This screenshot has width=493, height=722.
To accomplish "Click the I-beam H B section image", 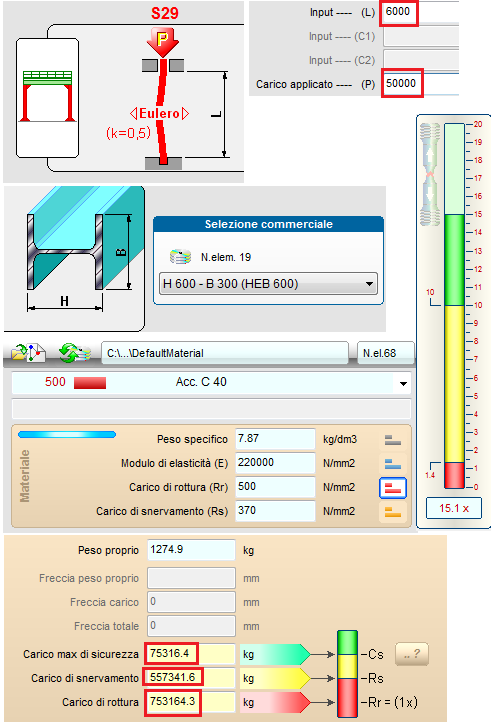I will (76, 256).
